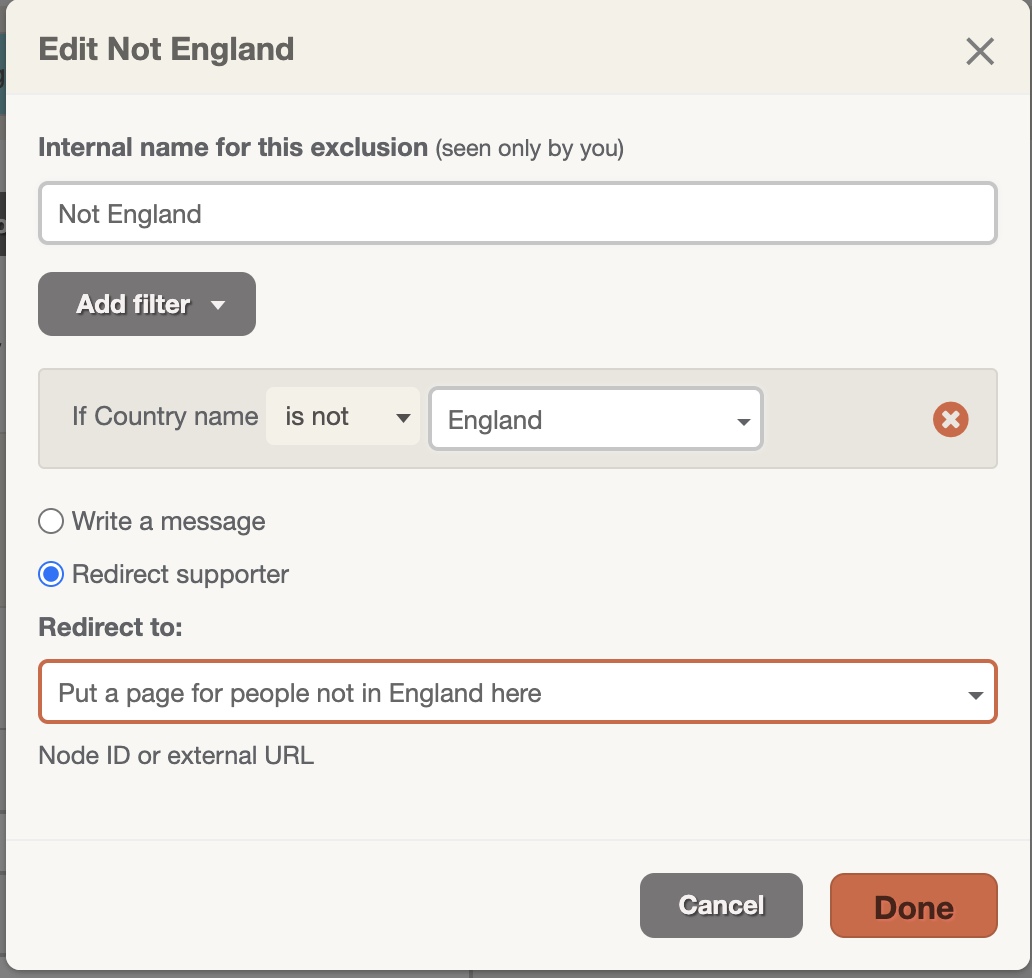Open the 'is not' operator dropdown
The image size is (1032, 978).
pos(343,417)
